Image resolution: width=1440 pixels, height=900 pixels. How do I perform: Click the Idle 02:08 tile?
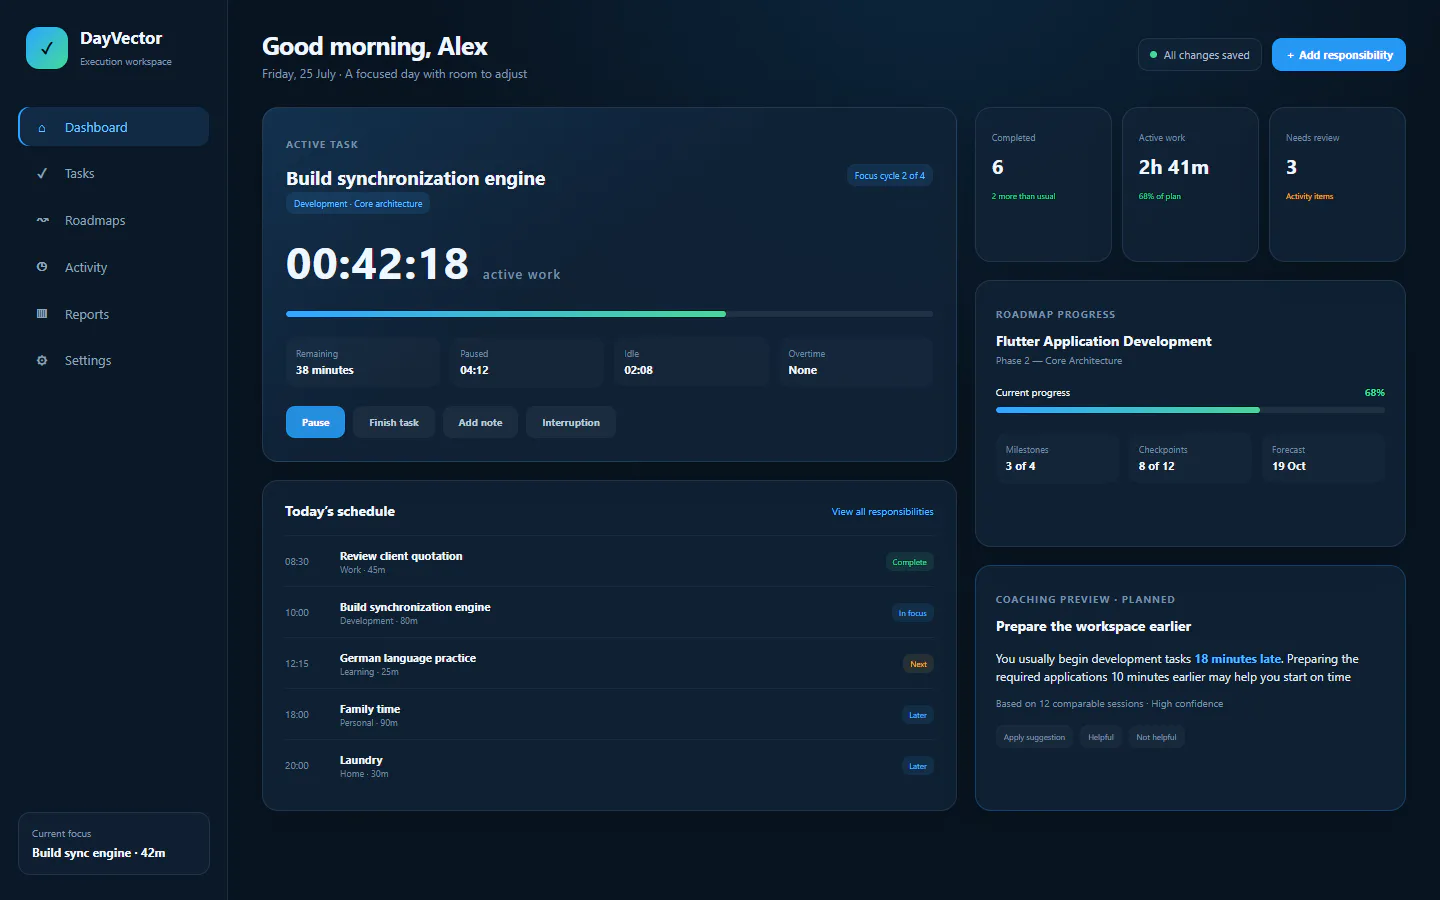691,362
